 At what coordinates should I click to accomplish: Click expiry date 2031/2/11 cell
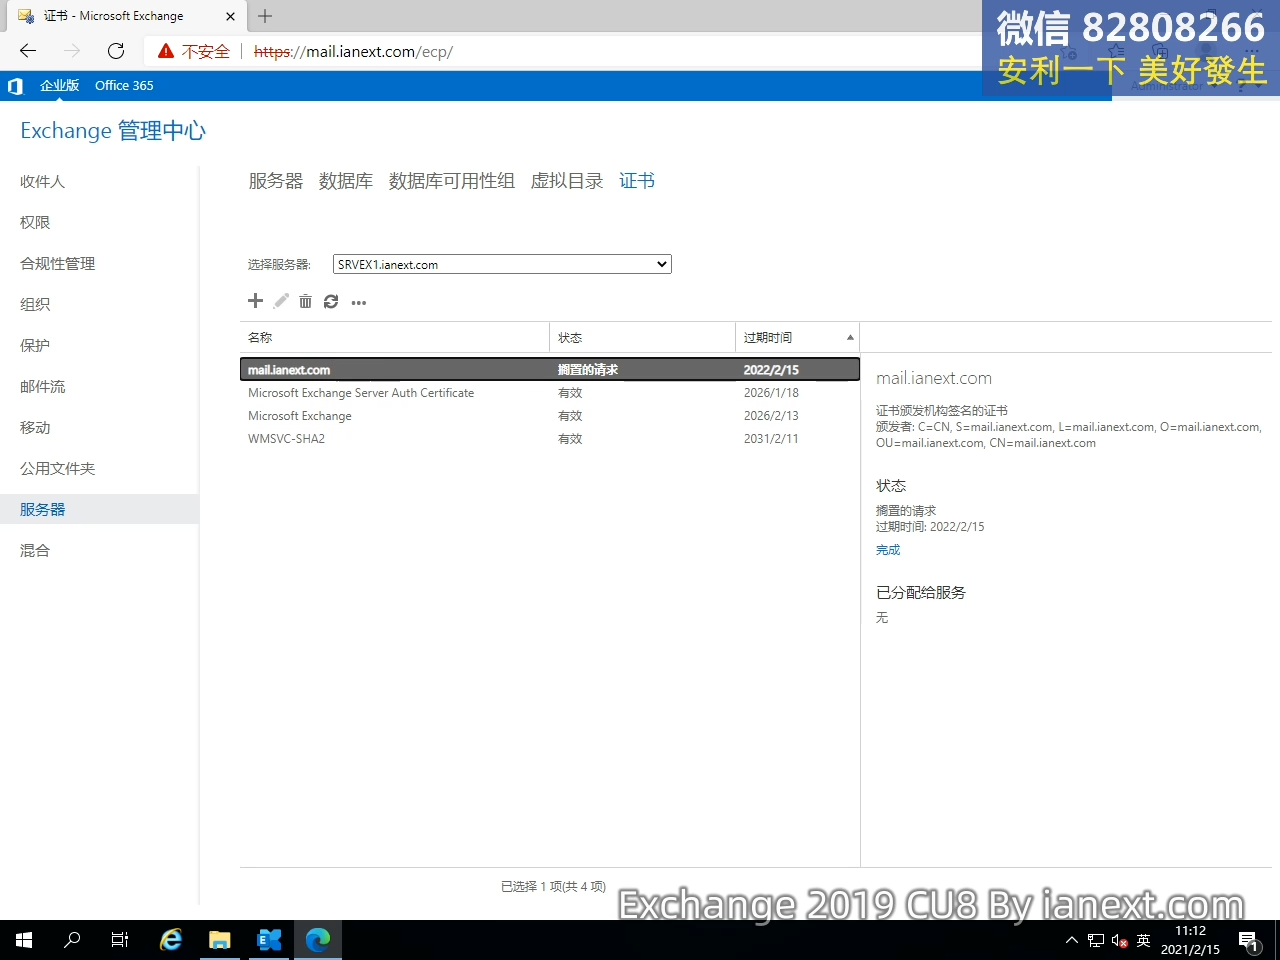click(x=771, y=439)
